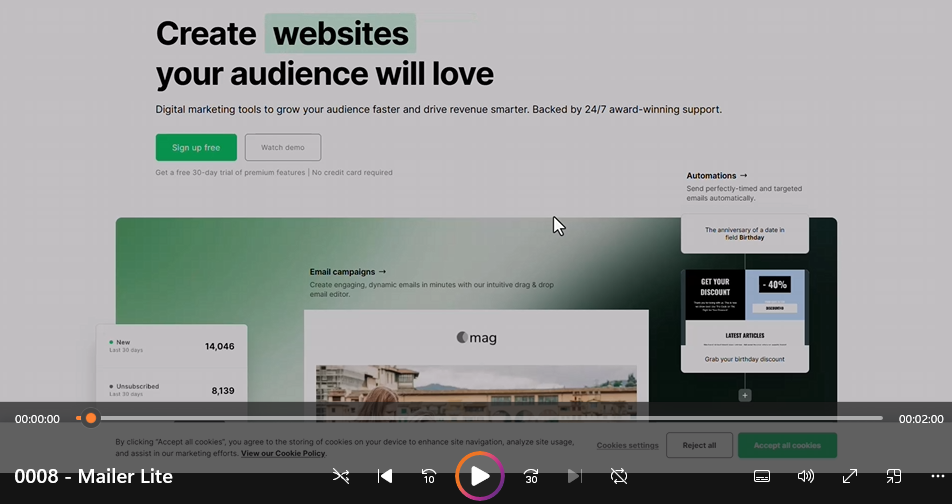Click the seek bar handle
952x504 pixels.
click(x=90, y=418)
